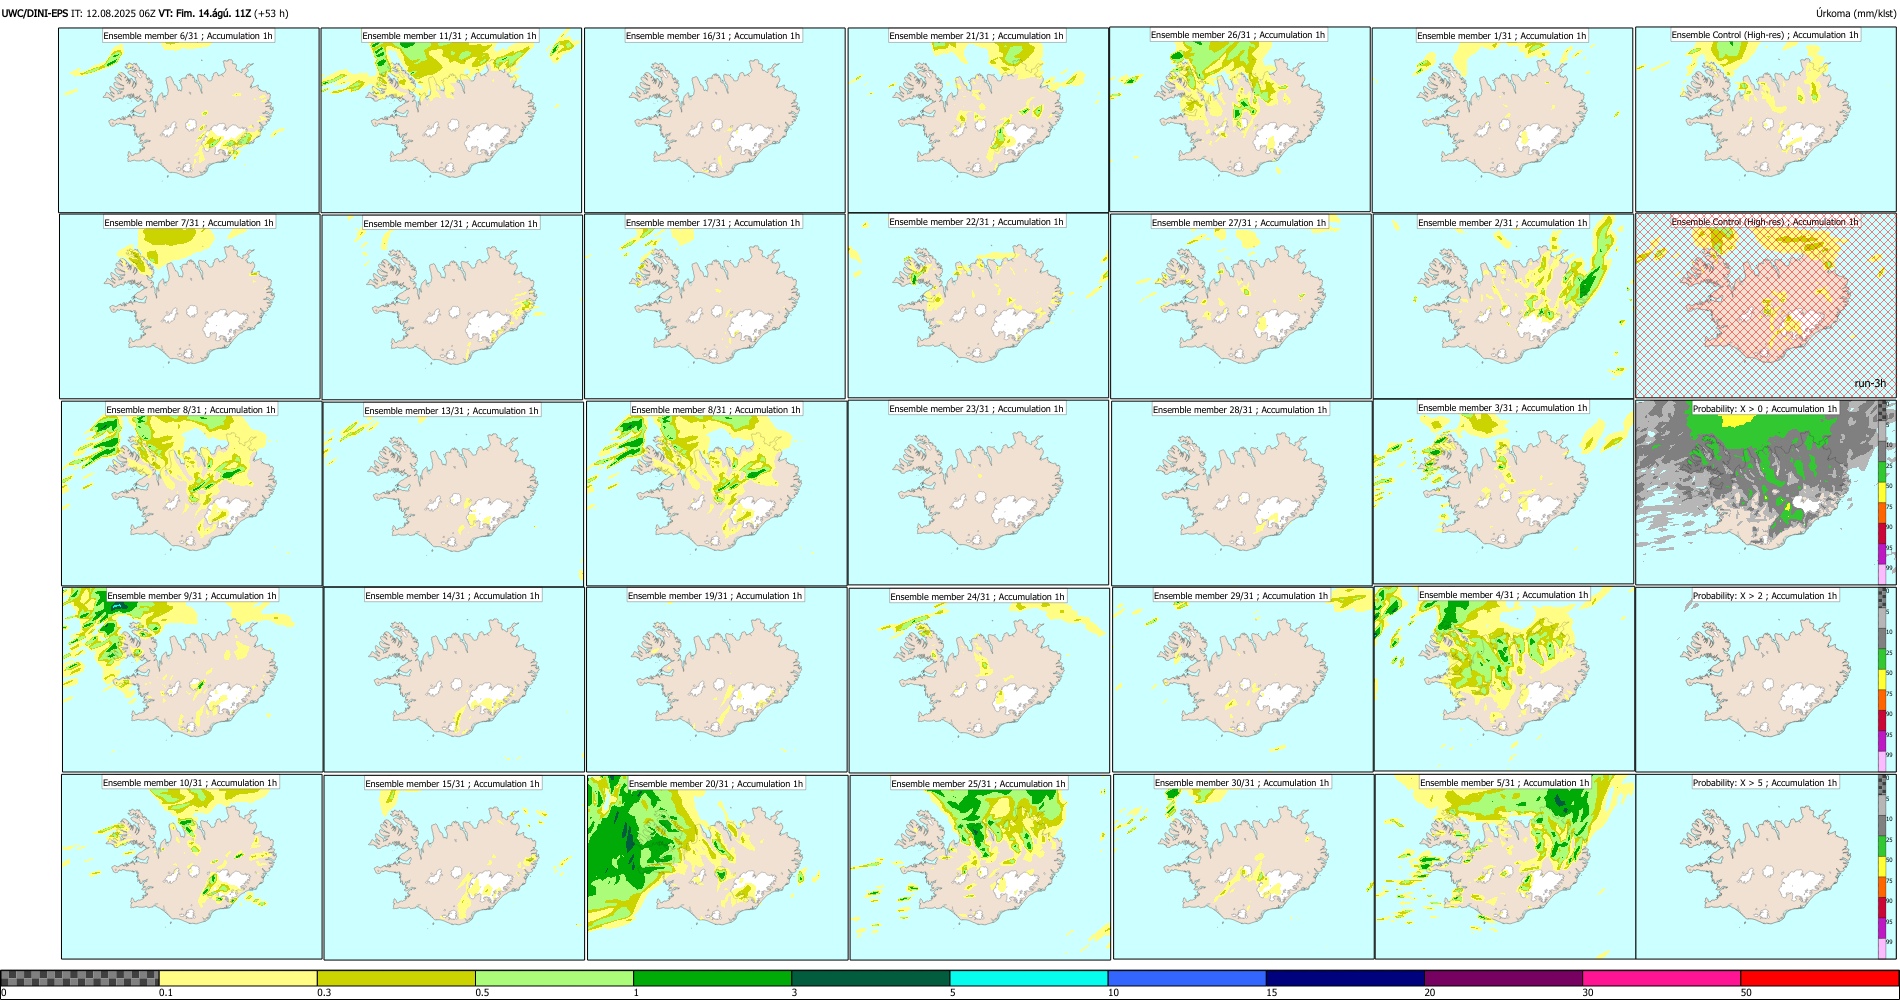
Task: Select the cyan 5–10 legend swatch
Action: click(1029, 978)
